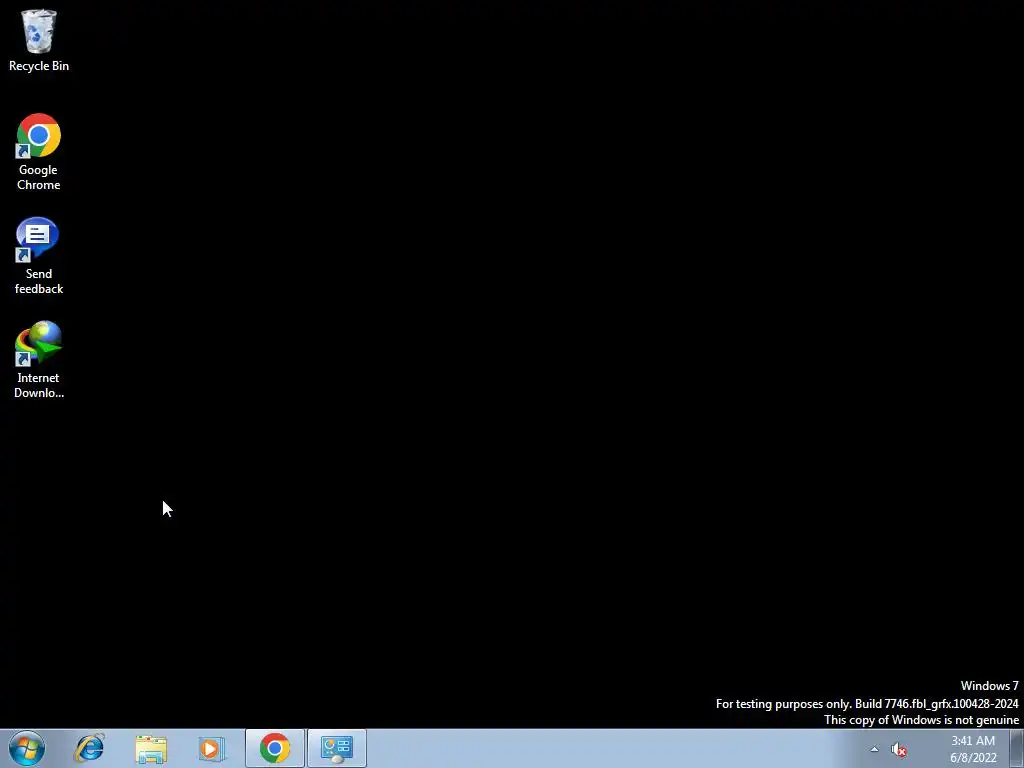Open Windows Media Player from the taskbar

212,748
